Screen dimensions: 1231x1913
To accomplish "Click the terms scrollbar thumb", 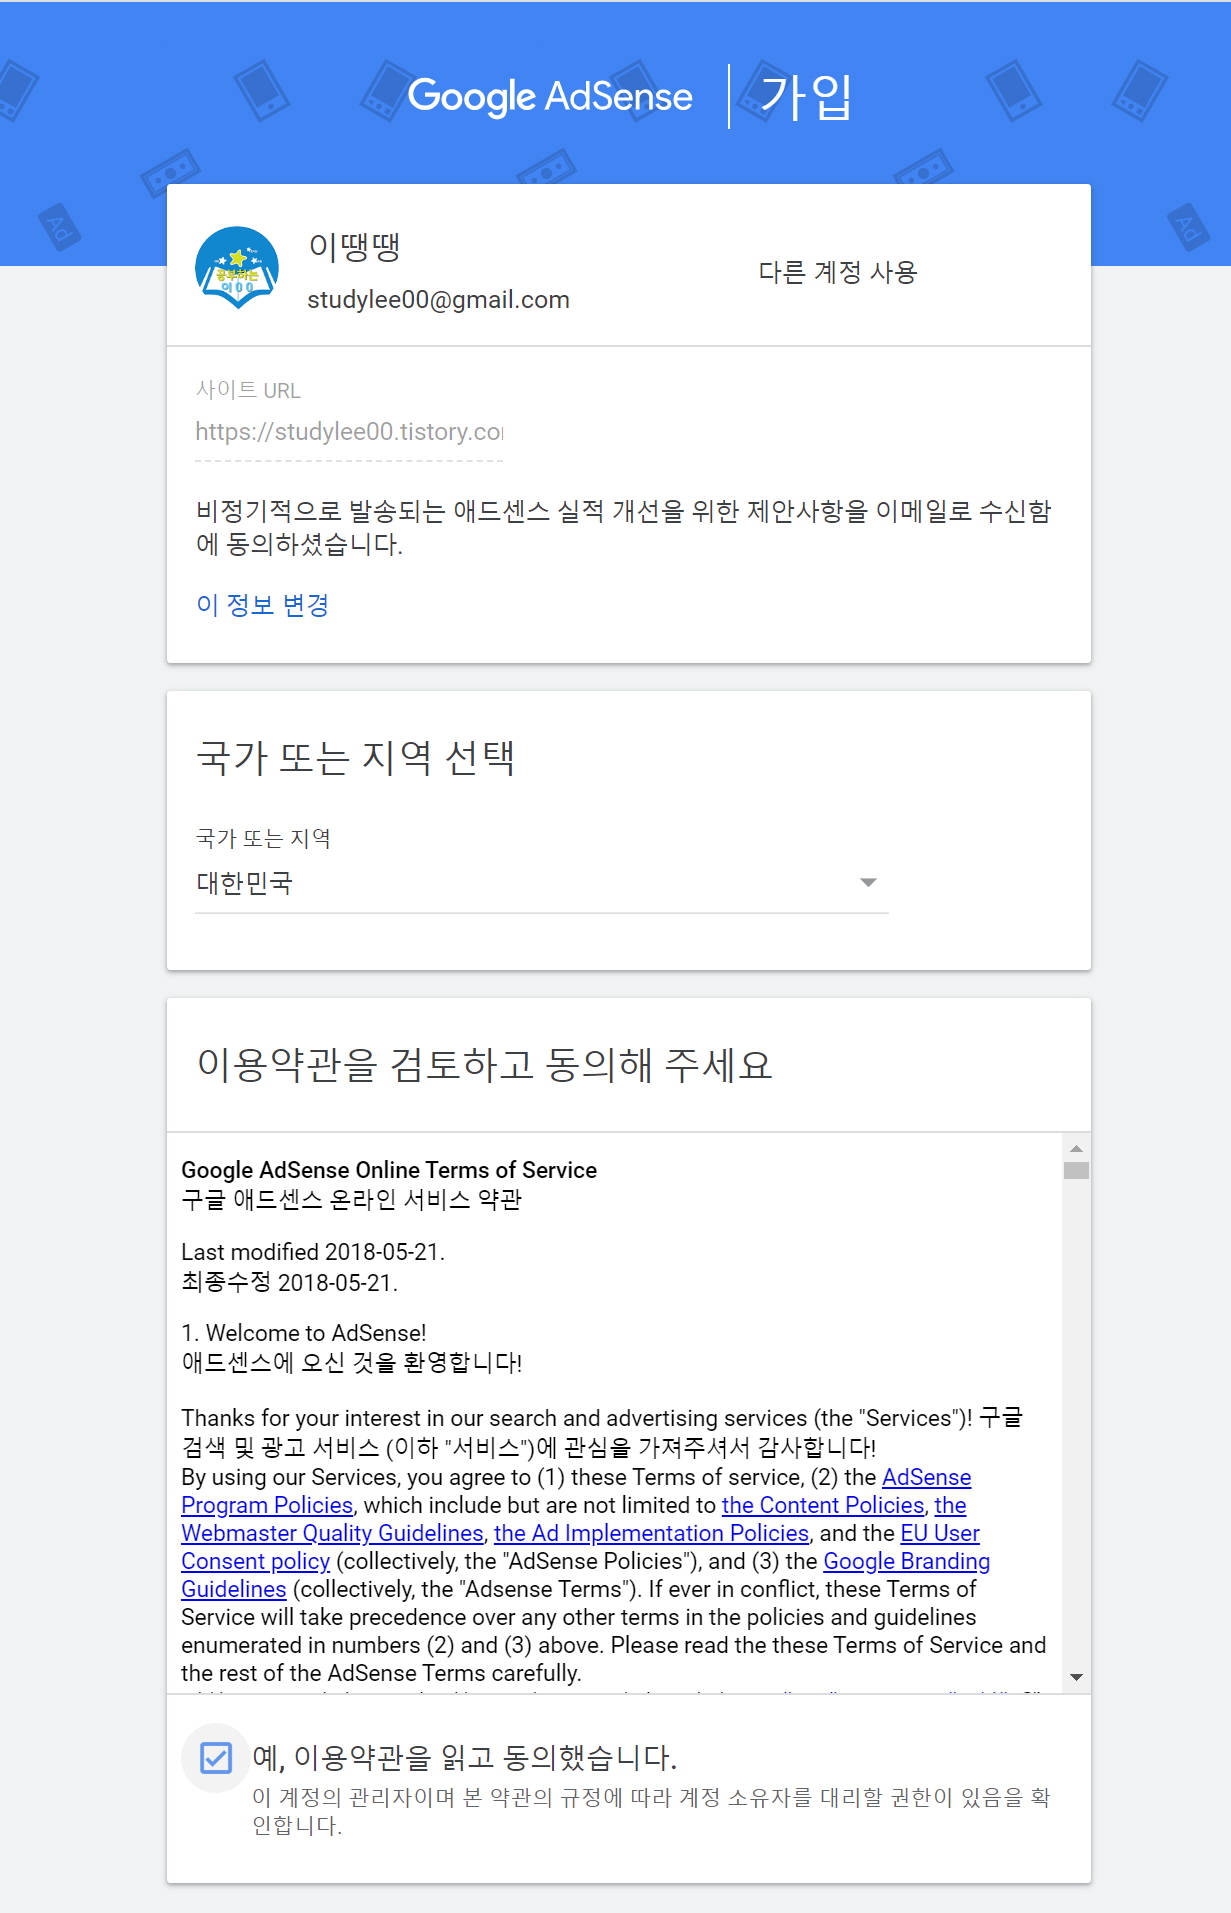I will (x=1076, y=1170).
